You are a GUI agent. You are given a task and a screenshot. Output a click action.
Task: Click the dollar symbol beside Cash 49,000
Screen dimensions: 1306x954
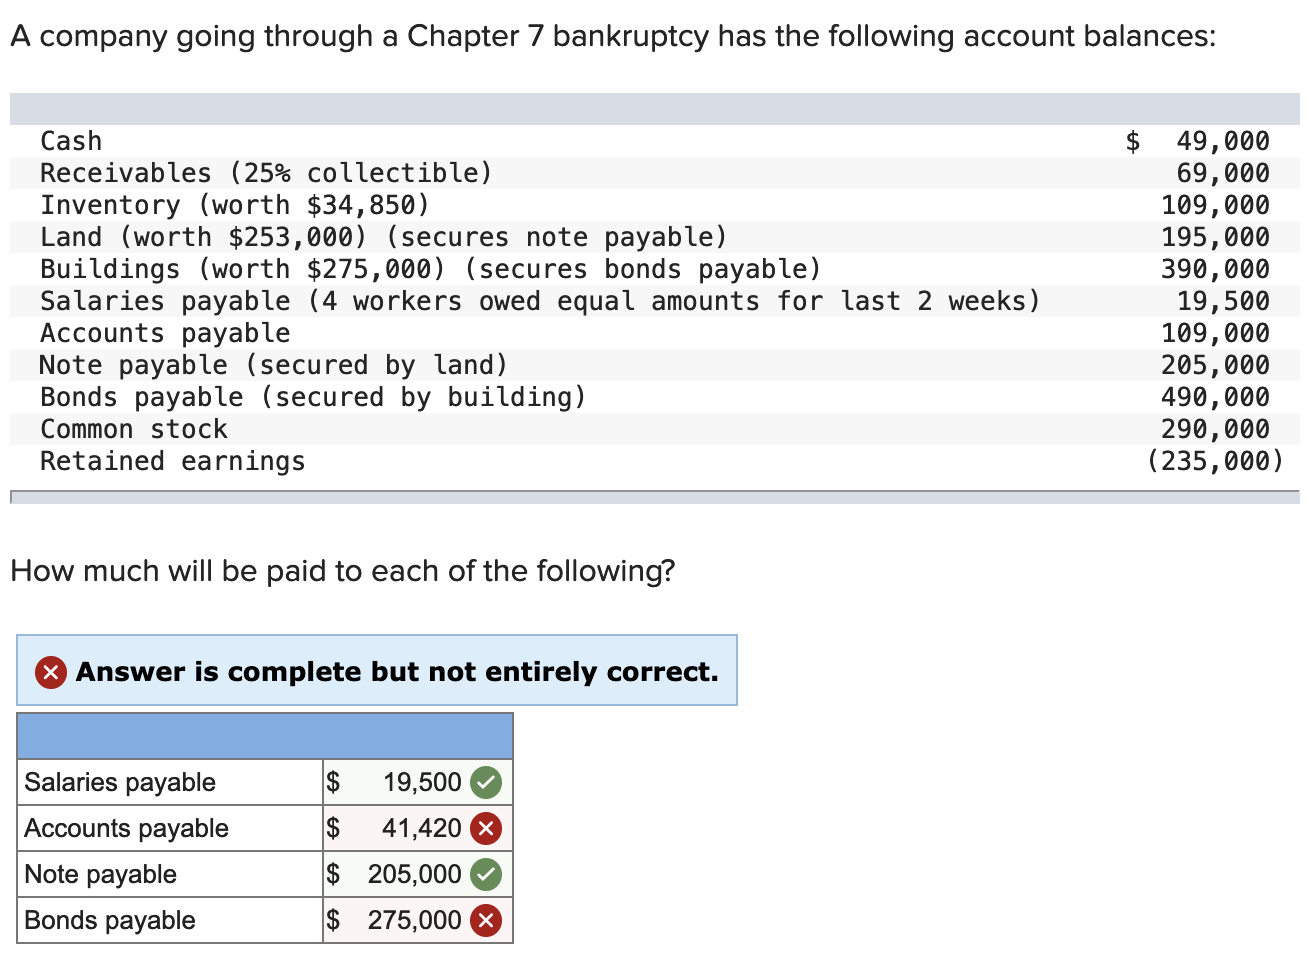pos(1131,140)
